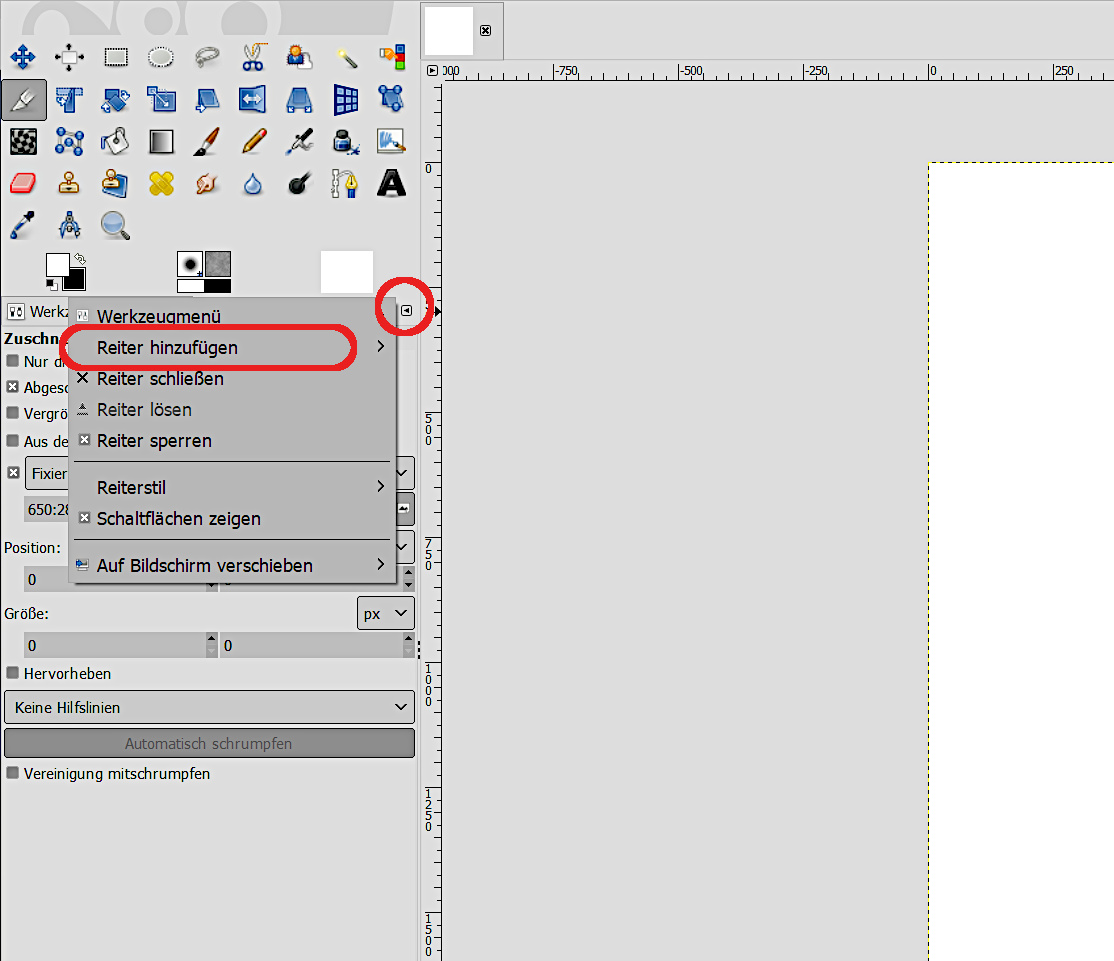The height and width of the screenshot is (961, 1114).
Task: Select the Eraser tool
Action: pos(23,183)
